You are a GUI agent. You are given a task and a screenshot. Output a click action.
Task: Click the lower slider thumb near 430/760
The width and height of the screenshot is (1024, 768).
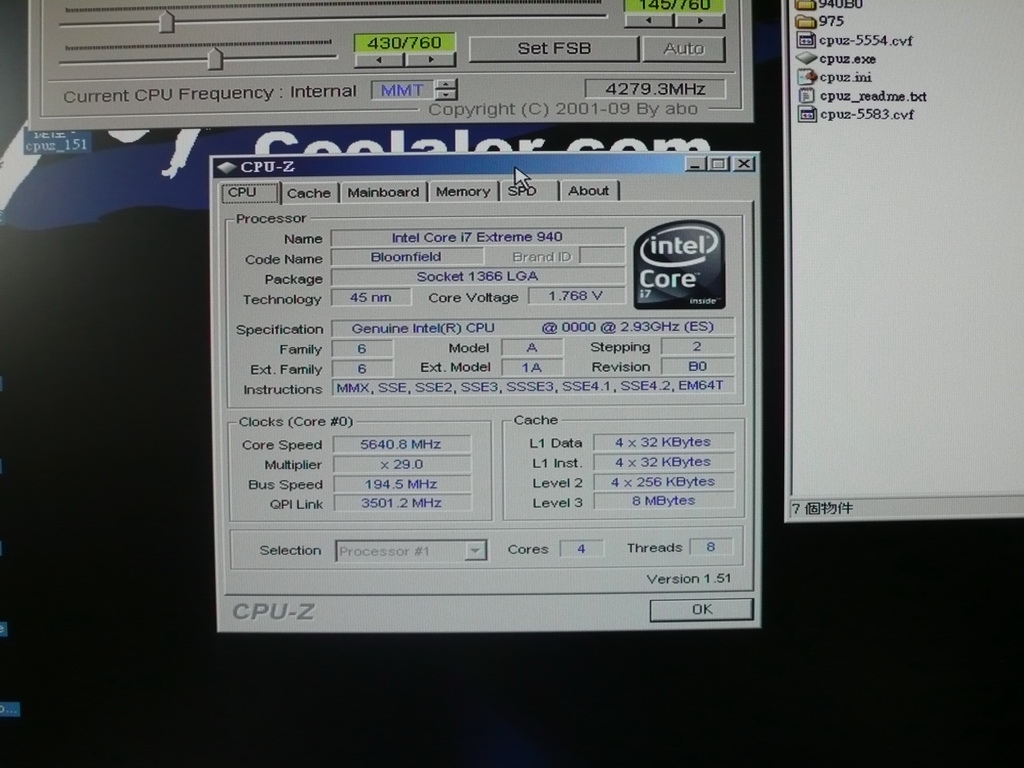[215, 59]
